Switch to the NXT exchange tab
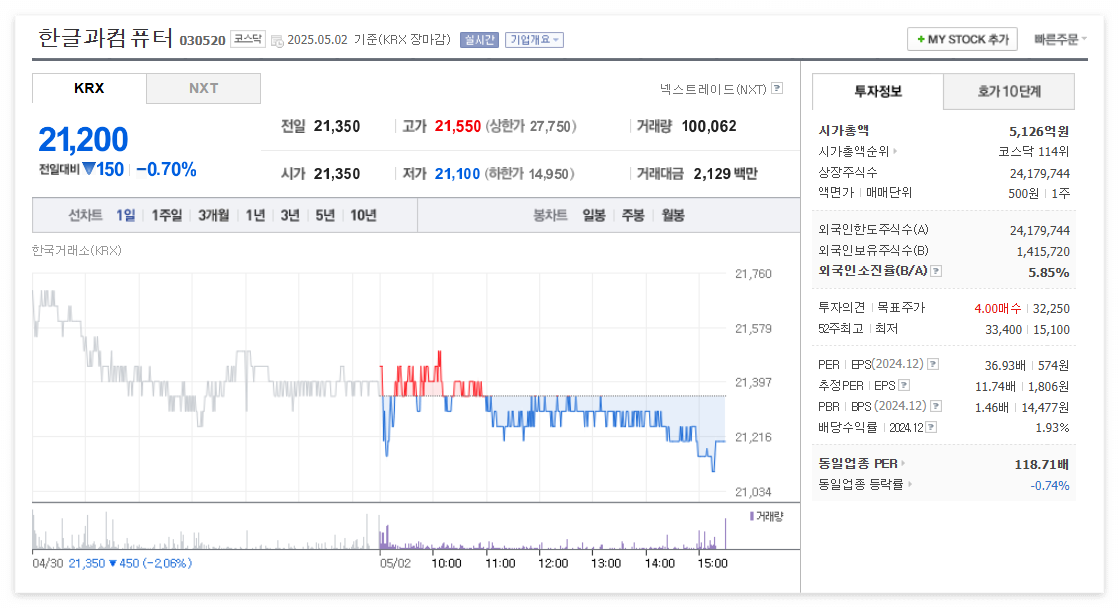 pos(203,89)
